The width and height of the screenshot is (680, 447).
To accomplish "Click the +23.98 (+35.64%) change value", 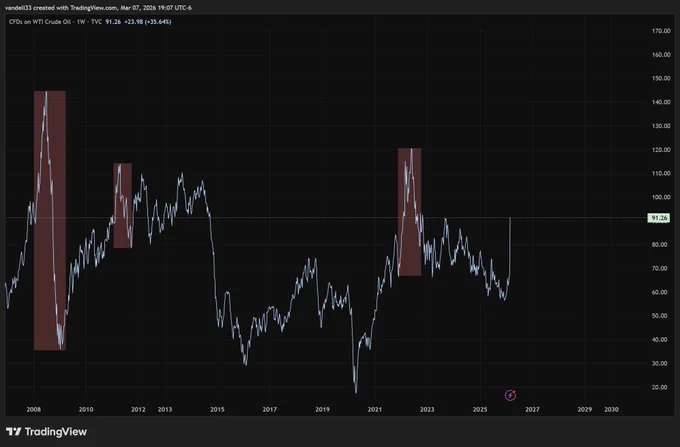I will coord(147,22).
